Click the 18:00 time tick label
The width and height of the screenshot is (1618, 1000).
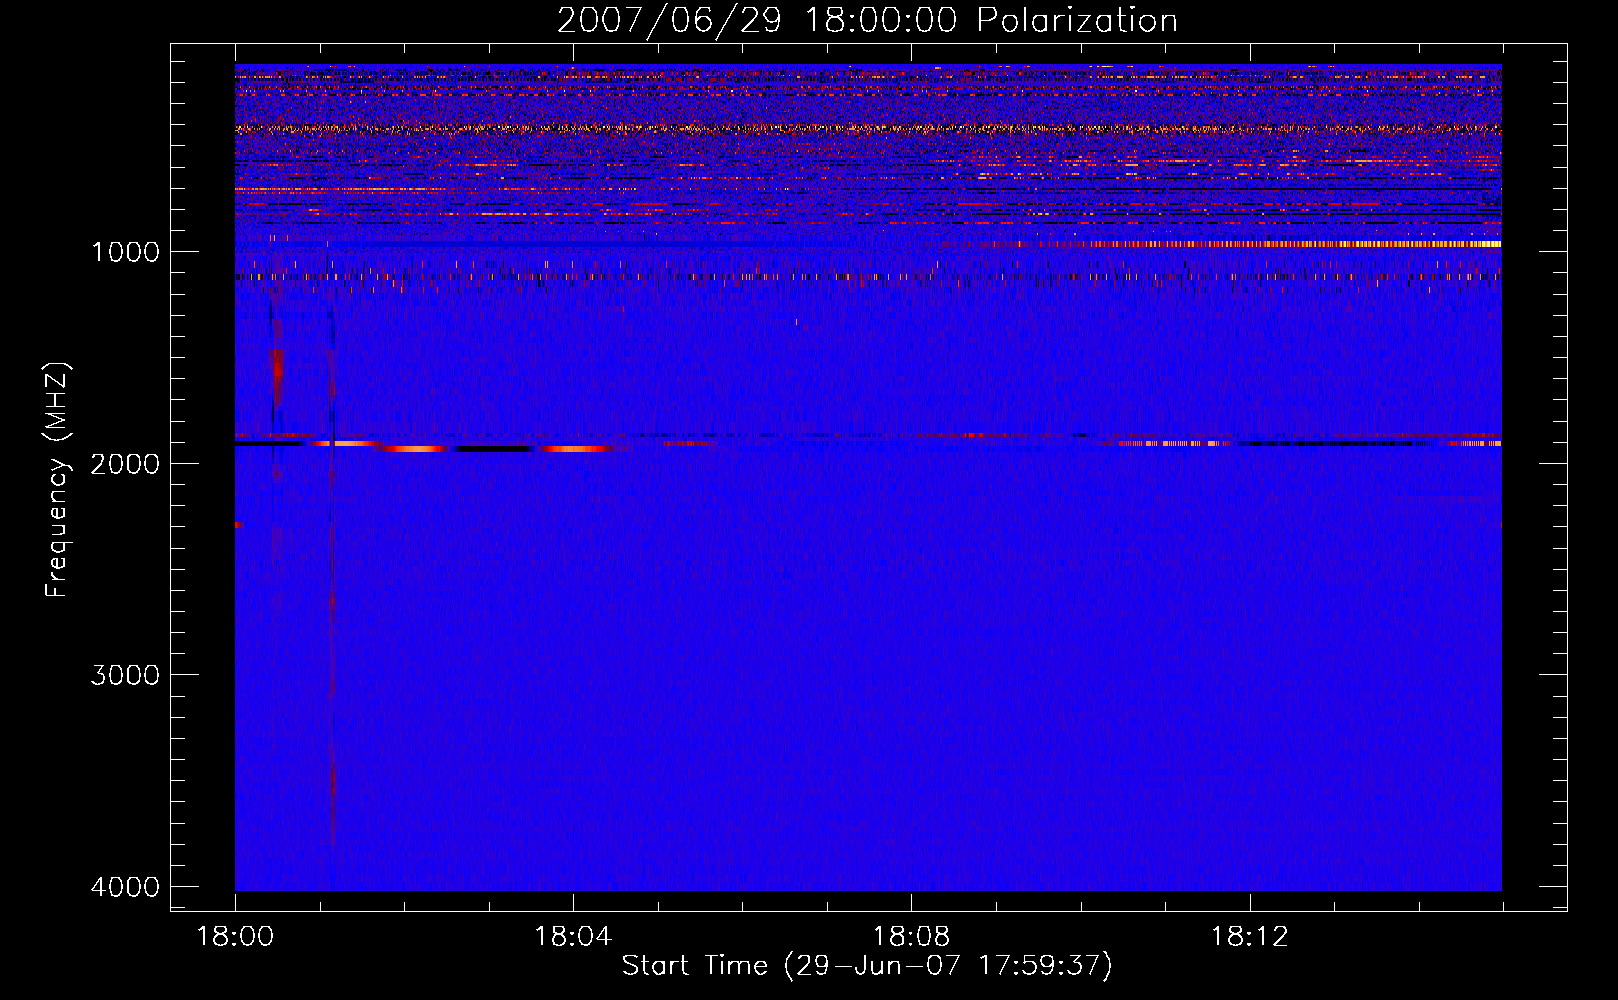235,937
